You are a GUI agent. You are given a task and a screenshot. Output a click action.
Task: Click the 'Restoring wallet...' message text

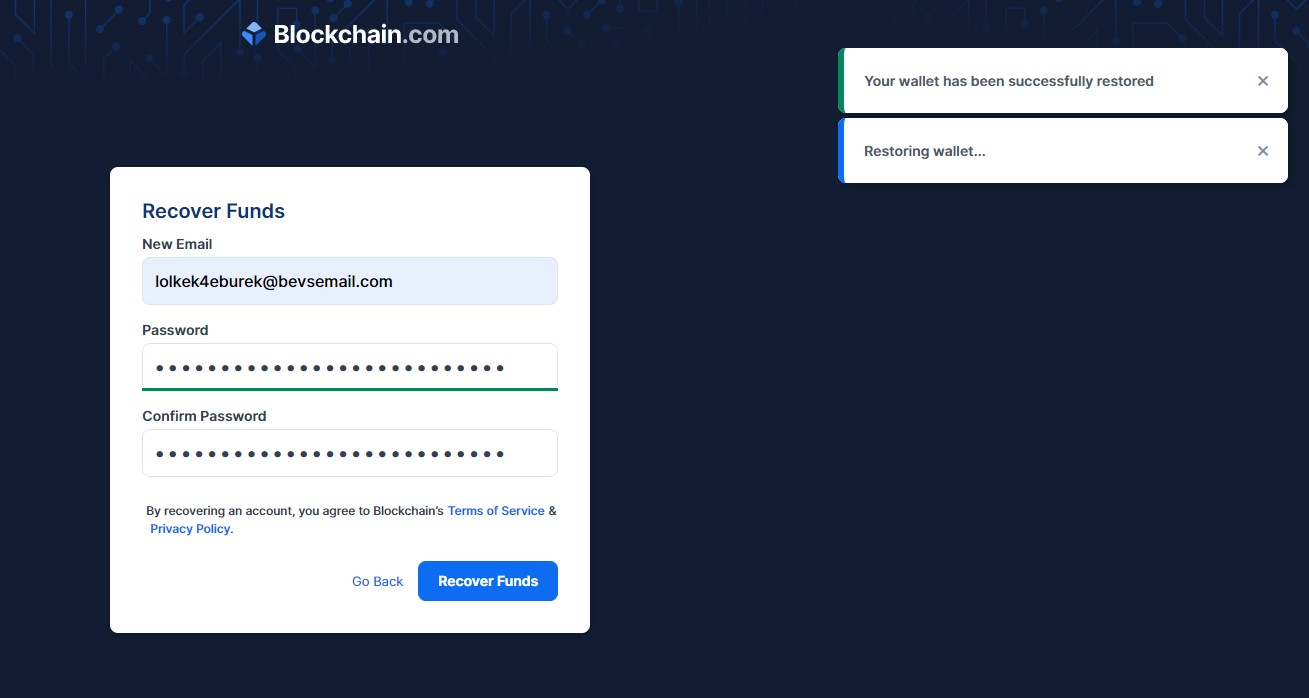[924, 151]
